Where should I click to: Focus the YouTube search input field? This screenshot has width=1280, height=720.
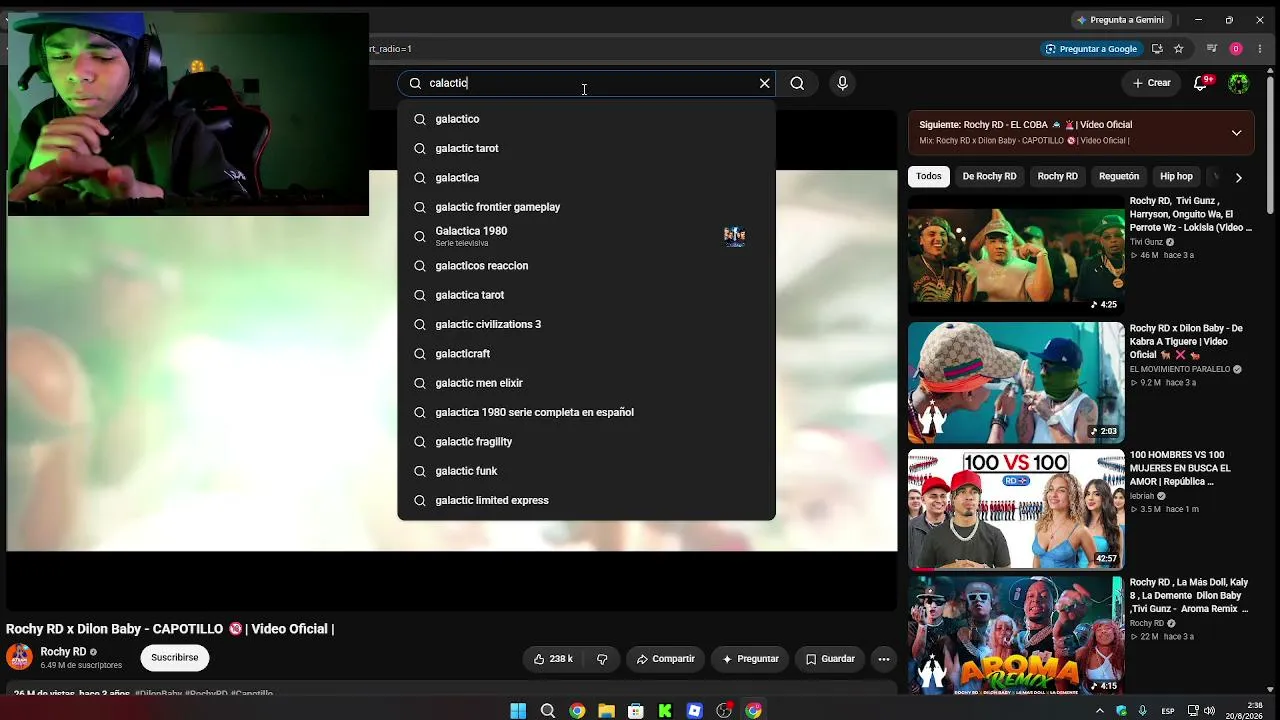point(588,83)
